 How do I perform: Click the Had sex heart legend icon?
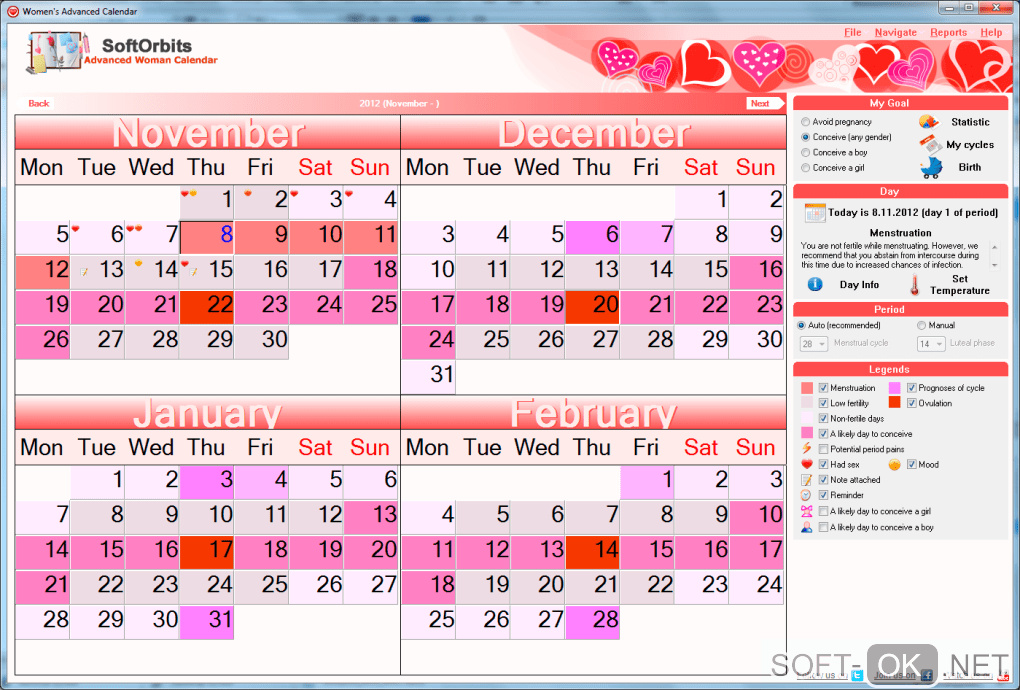coord(807,464)
